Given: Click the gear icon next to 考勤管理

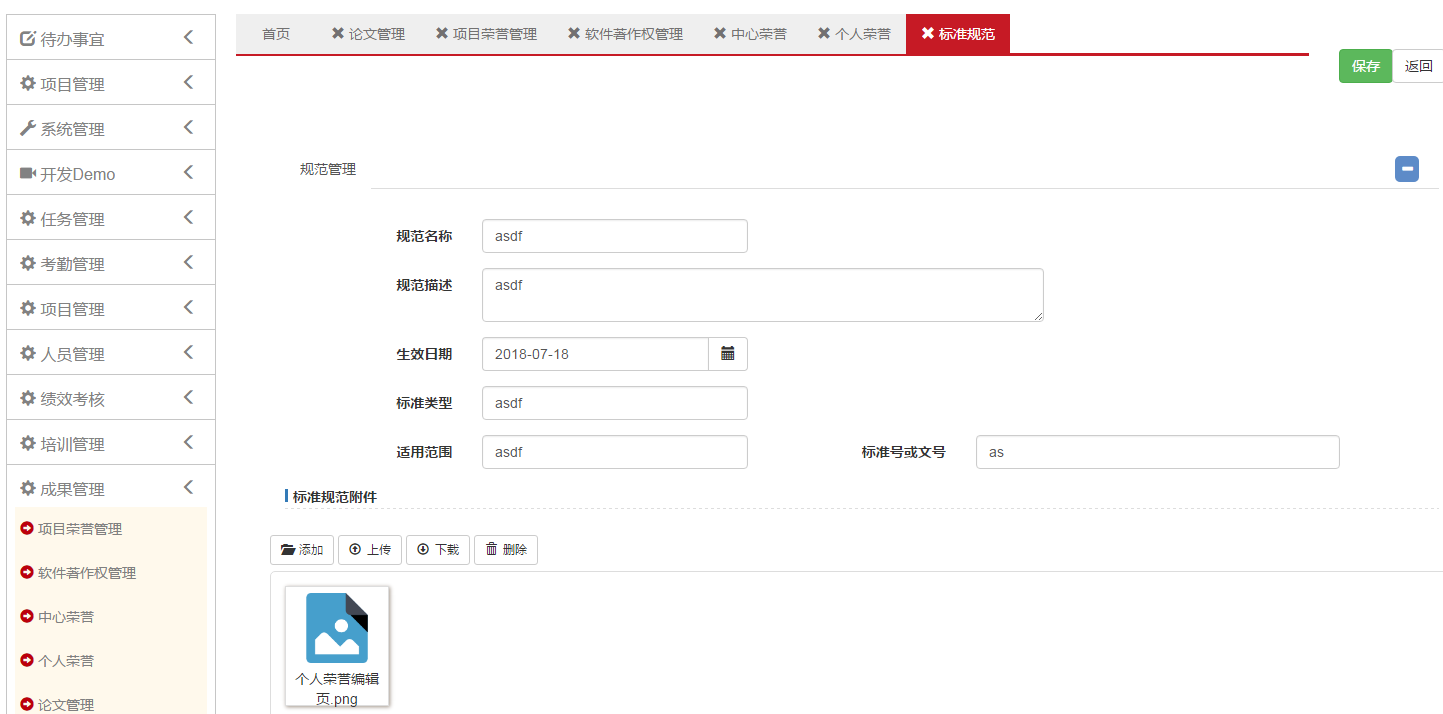Looking at the screenshot, I should (x=28, y=264).
